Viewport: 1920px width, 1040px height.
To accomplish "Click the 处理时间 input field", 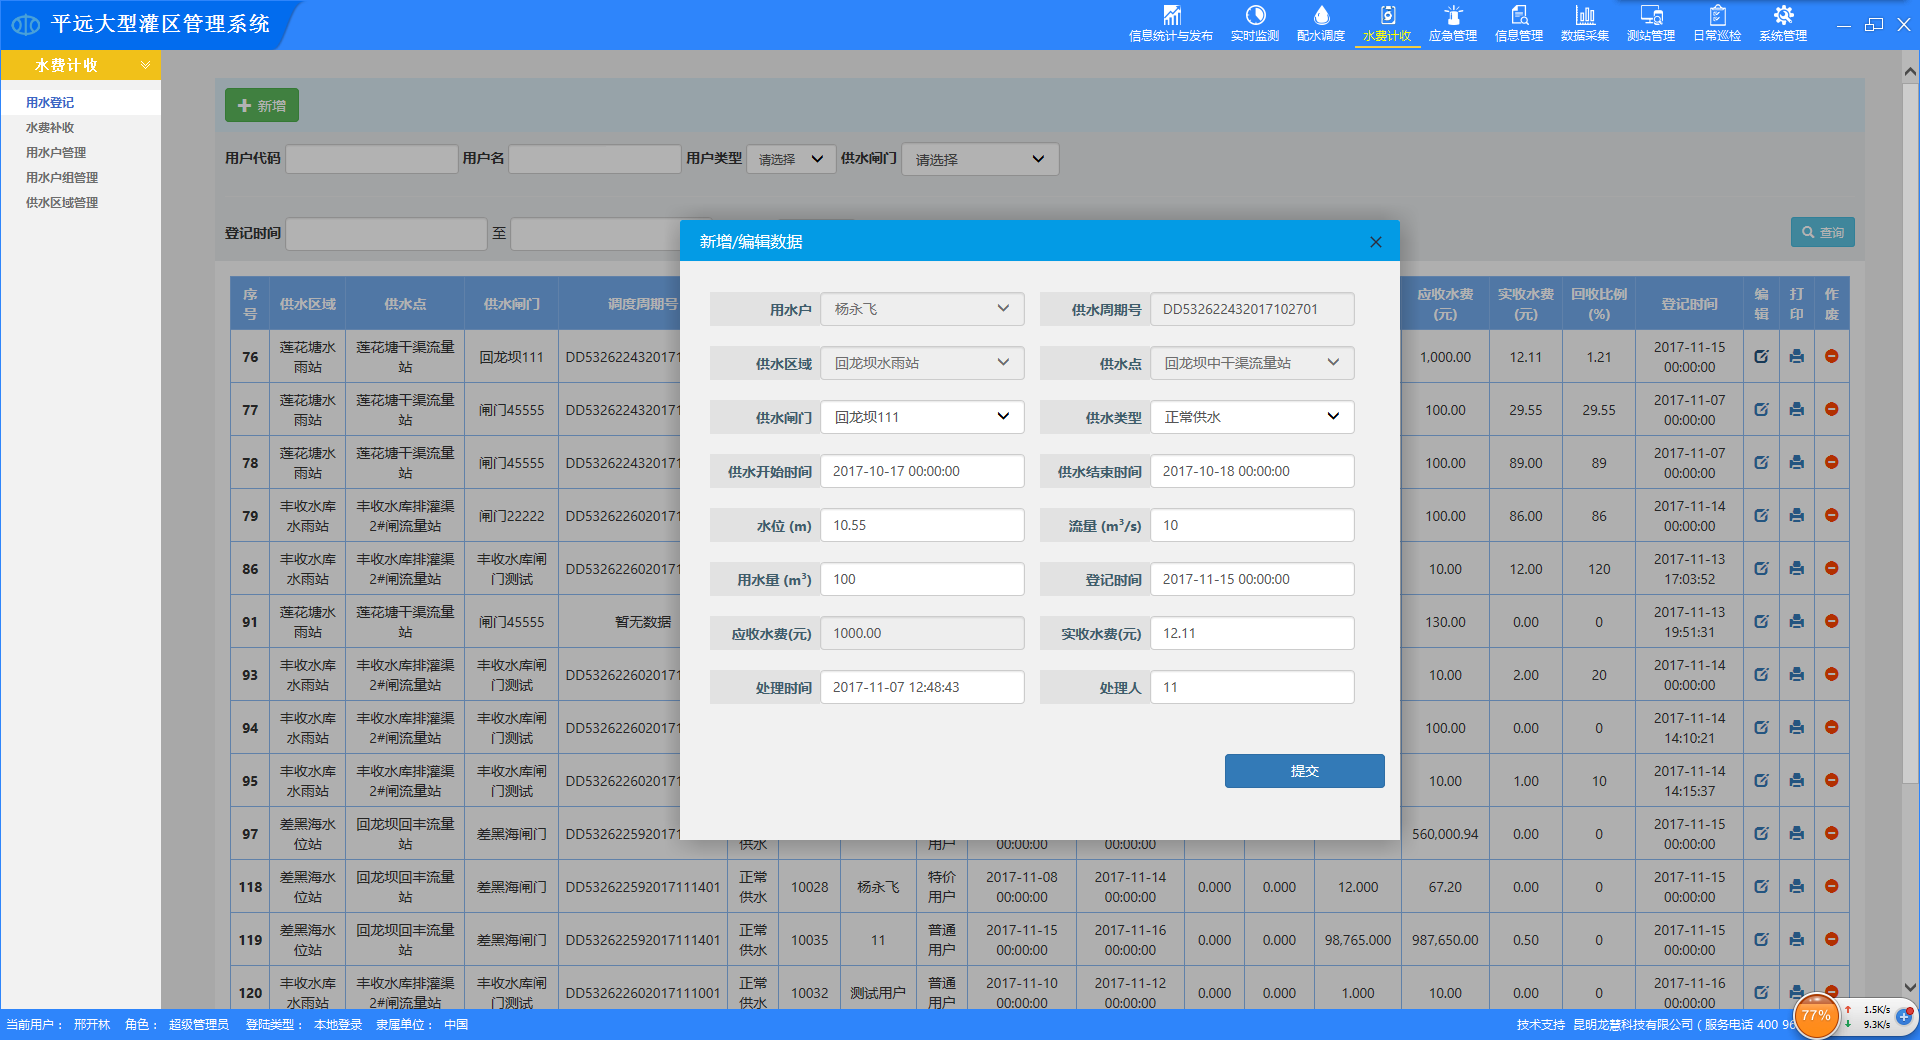I will 922,687.
